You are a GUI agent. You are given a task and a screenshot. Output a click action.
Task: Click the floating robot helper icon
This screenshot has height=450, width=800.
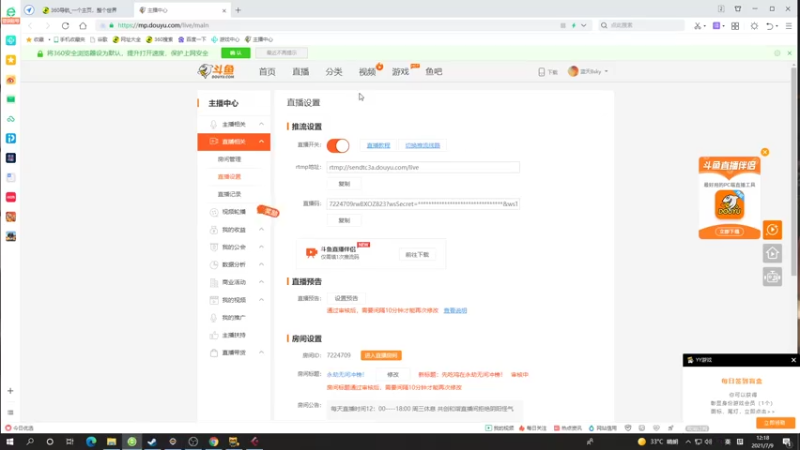pyautogui.click(x=772, y=277)
